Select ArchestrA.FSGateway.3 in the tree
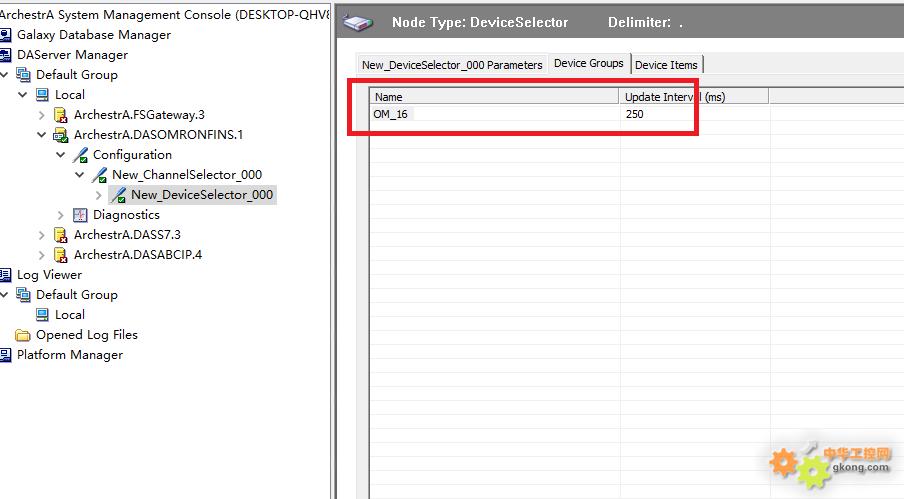Viewport: 904px width, 499px height. [140, 115]
